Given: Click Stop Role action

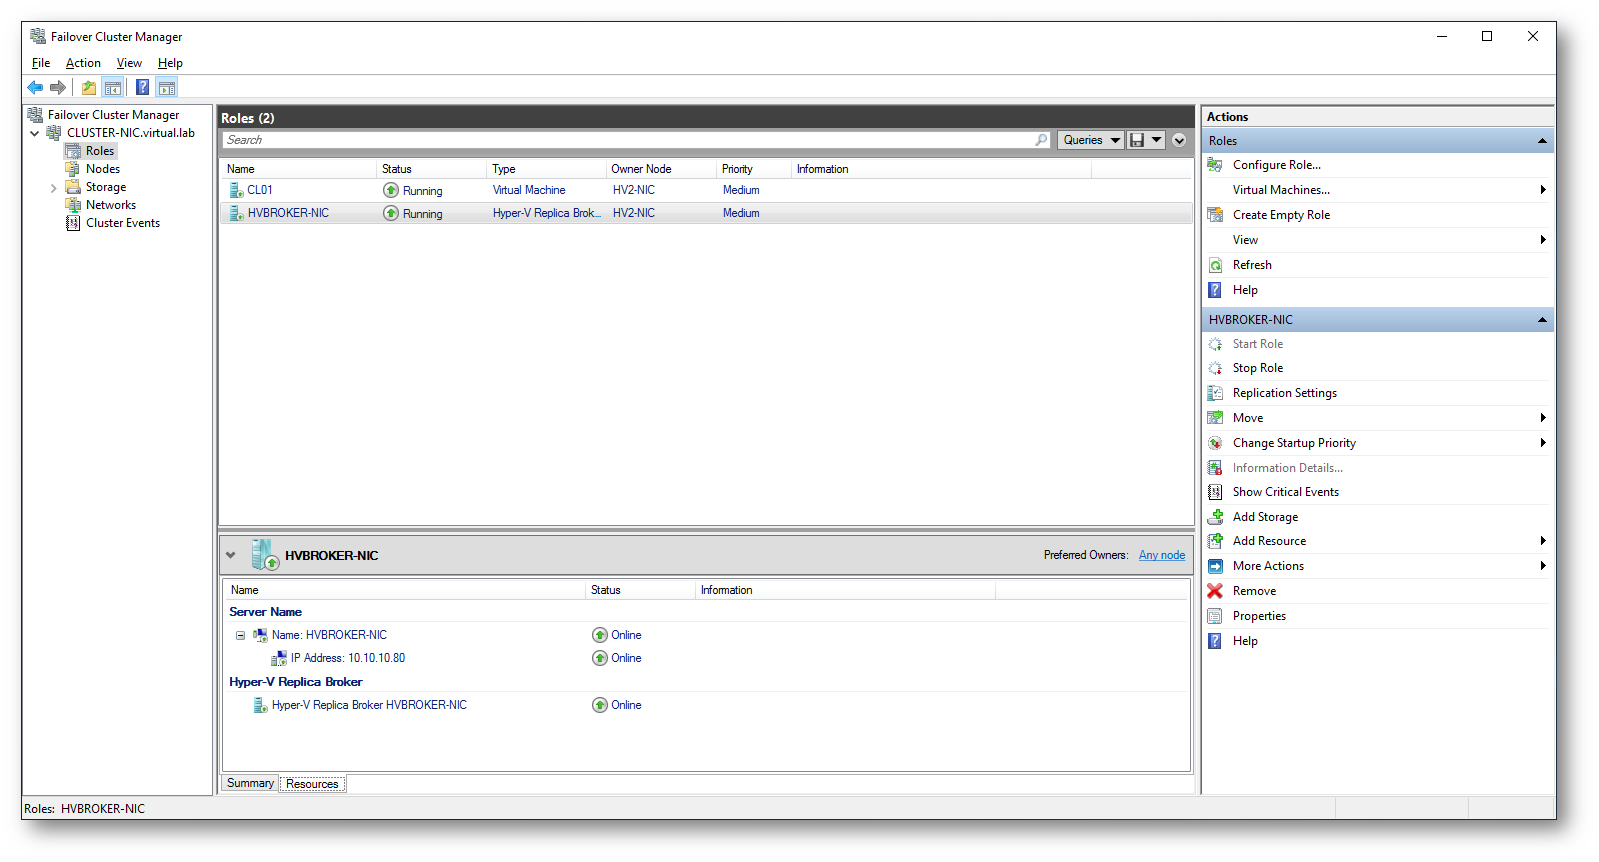Looking at the screenshot, I should (x=1258, y=368).
